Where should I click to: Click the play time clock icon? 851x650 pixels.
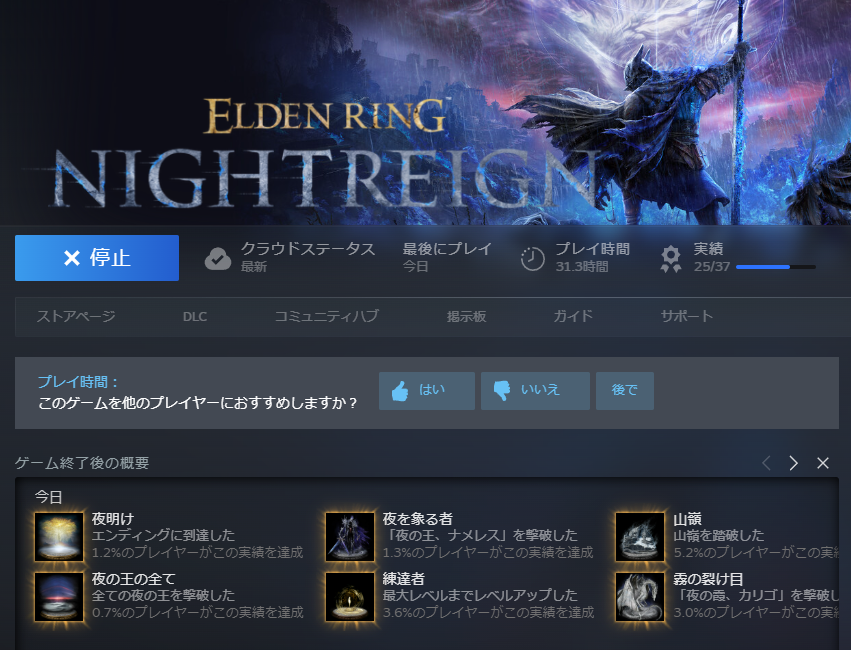(x=532, y=259)
